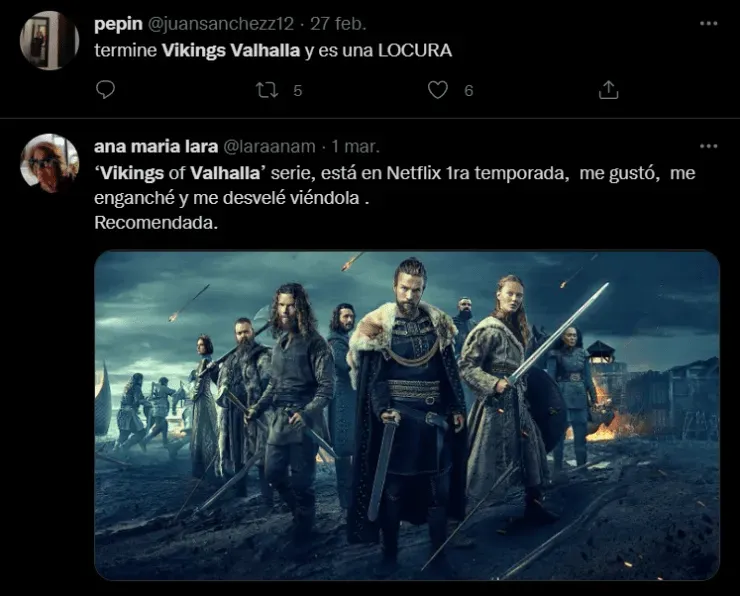
Task: Open ana maria lara's display name link
Action: pyautogui.click(x=156, y=146)
